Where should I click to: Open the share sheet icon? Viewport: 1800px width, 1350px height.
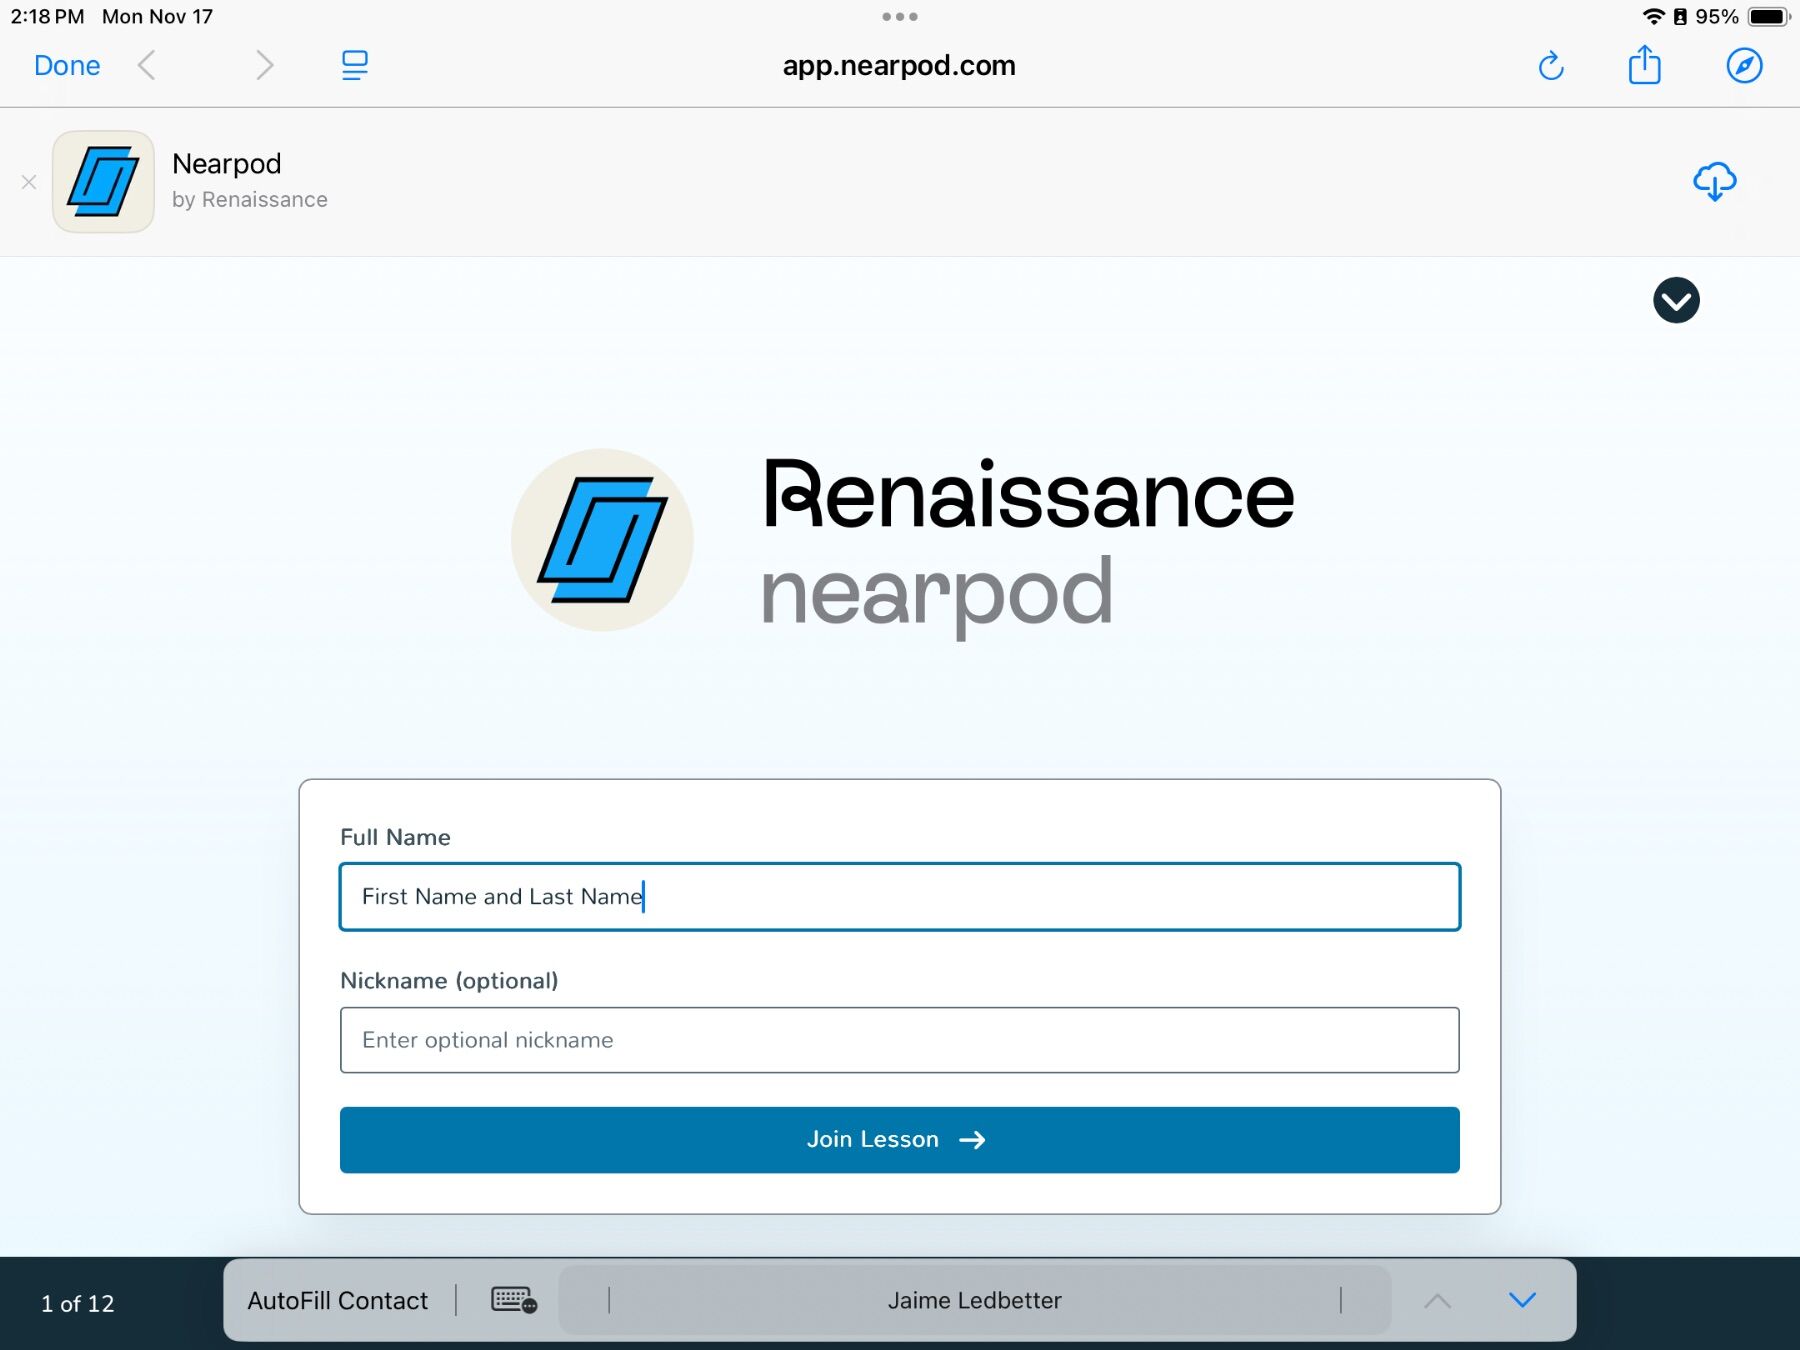[1645, 66]
